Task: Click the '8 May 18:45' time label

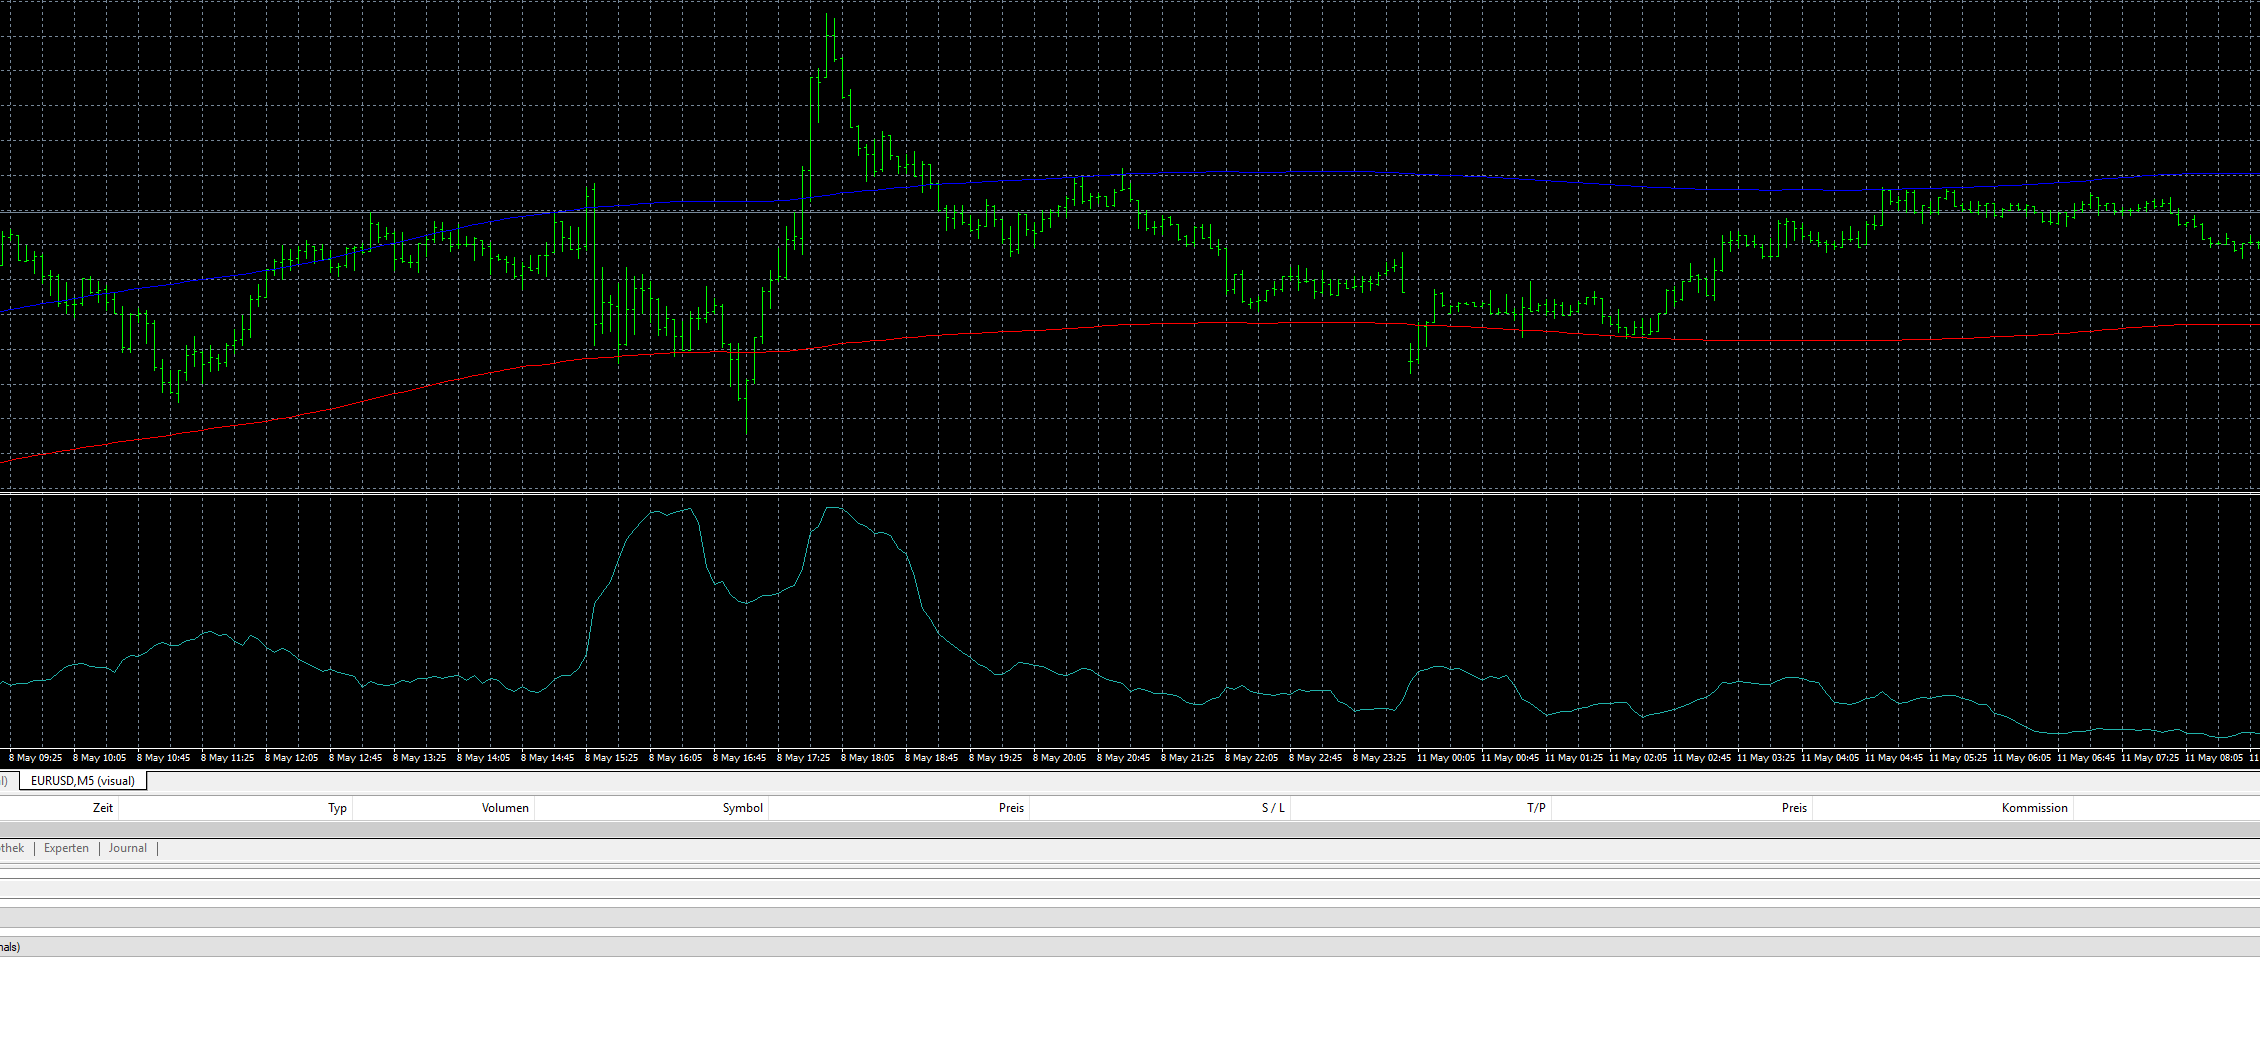Action: point(932,758)
